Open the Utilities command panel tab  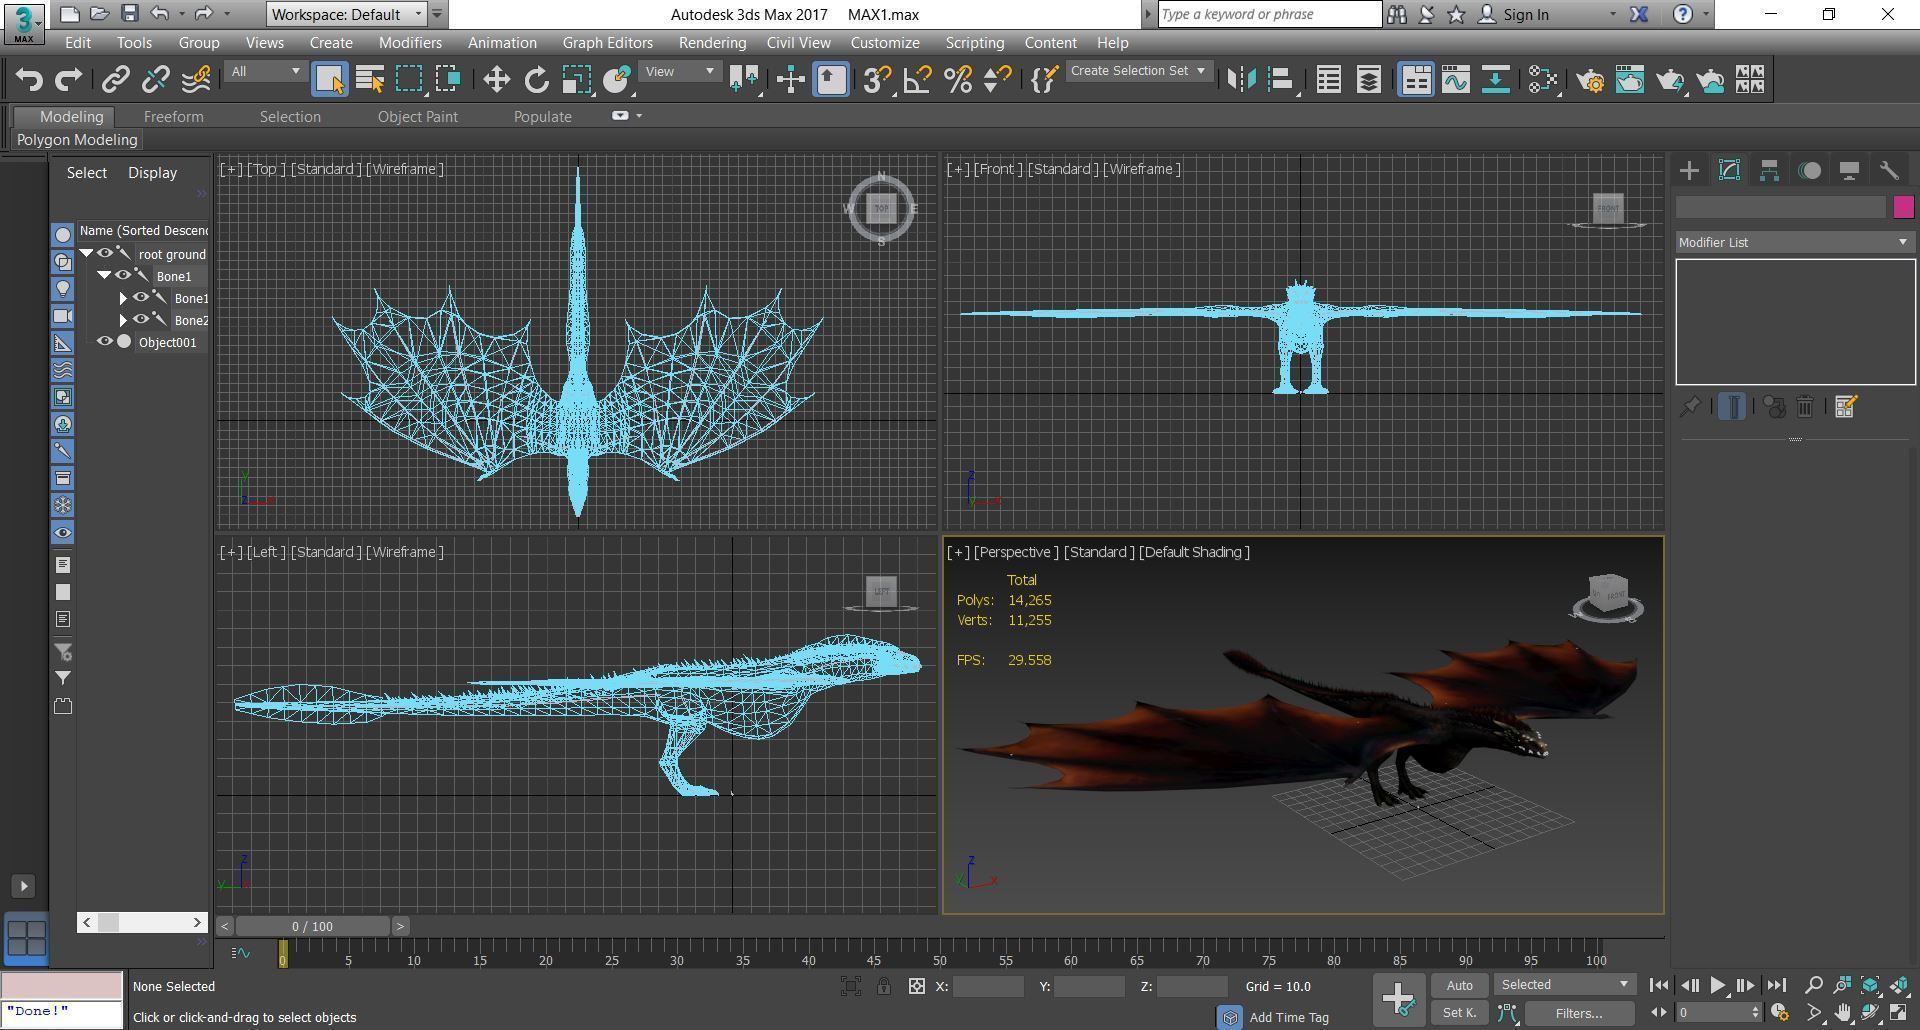coord(1889,170)
